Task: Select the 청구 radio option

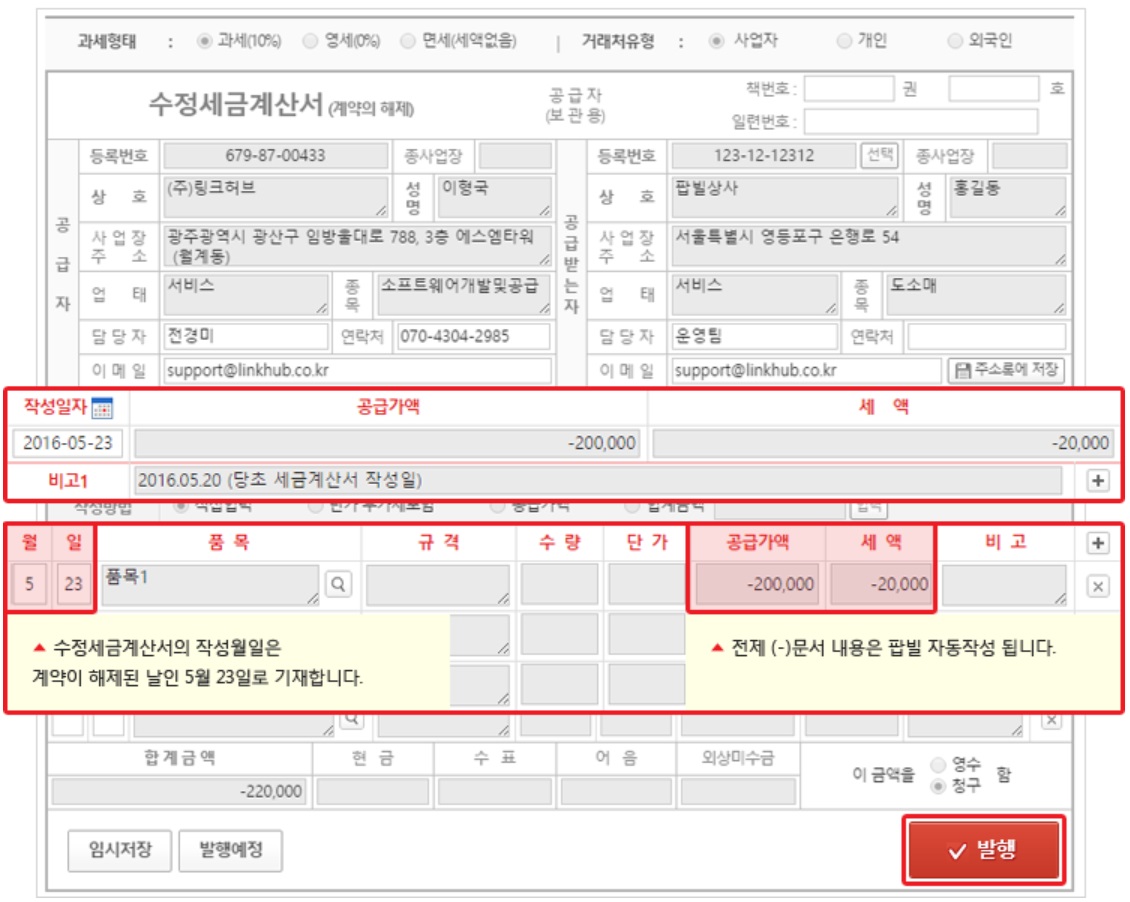Action: point(938,786)
